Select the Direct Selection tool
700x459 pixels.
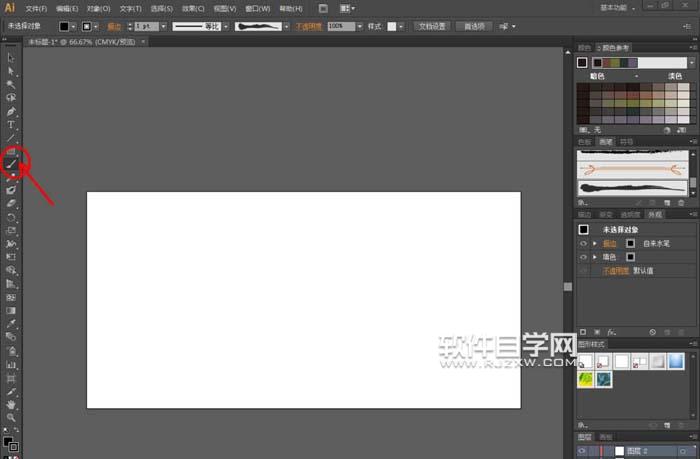(x=12, y=71)
